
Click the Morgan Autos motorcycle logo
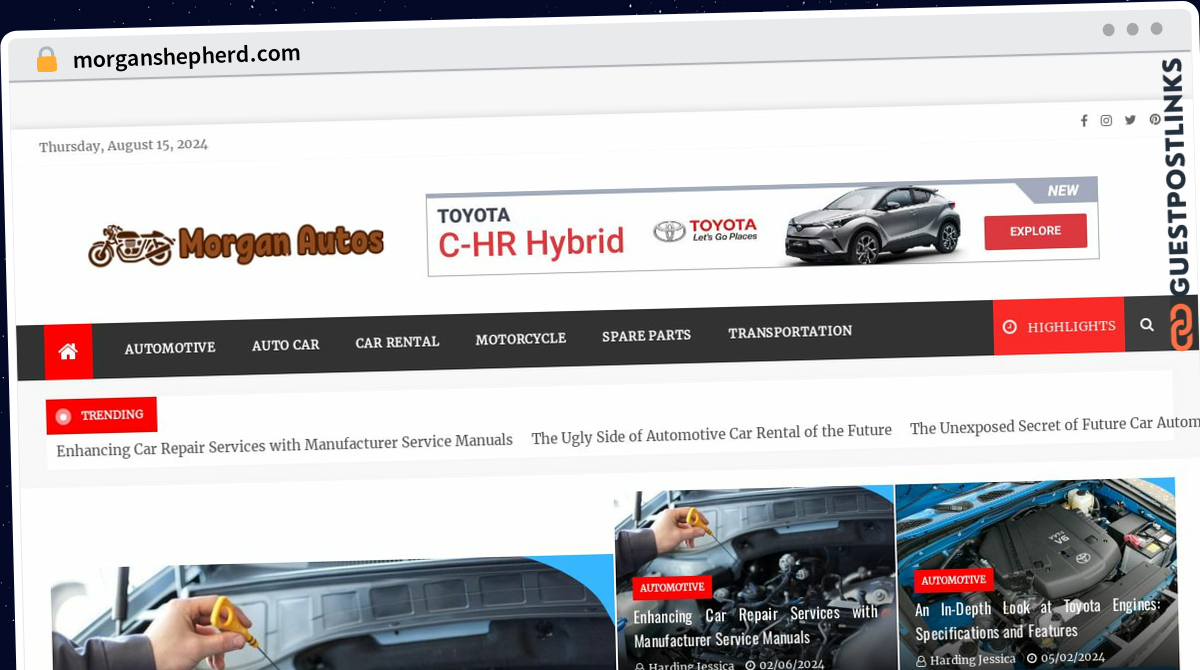[x=236, y=244]
